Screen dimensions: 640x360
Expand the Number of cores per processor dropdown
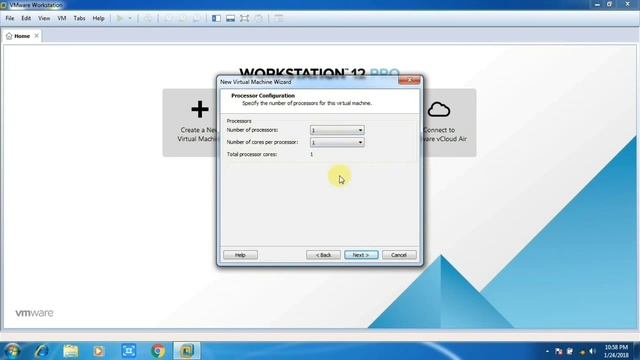[337, 142]
